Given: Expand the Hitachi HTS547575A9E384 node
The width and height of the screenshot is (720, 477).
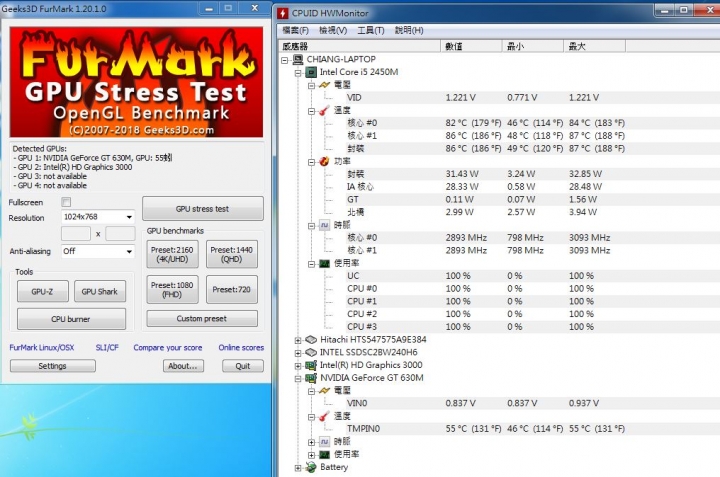Looking at the screenshot, I should tap(298, 341).
